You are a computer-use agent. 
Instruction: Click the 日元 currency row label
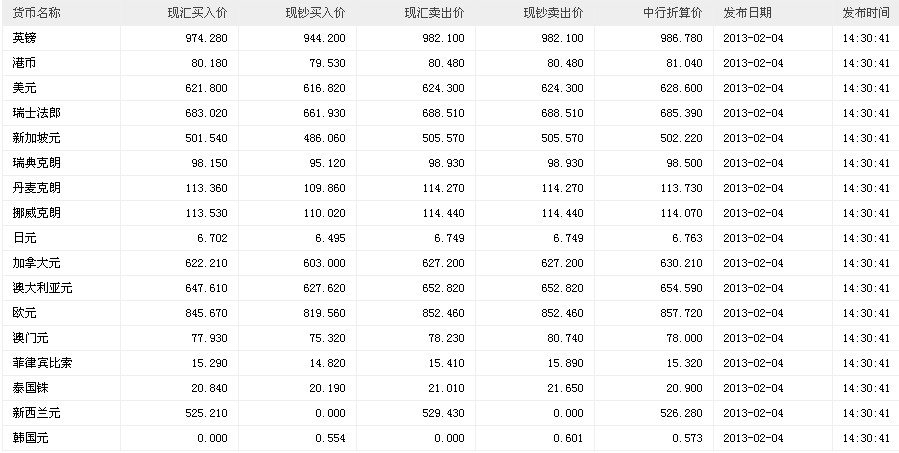pyautogui.click(x=25, y=238)
